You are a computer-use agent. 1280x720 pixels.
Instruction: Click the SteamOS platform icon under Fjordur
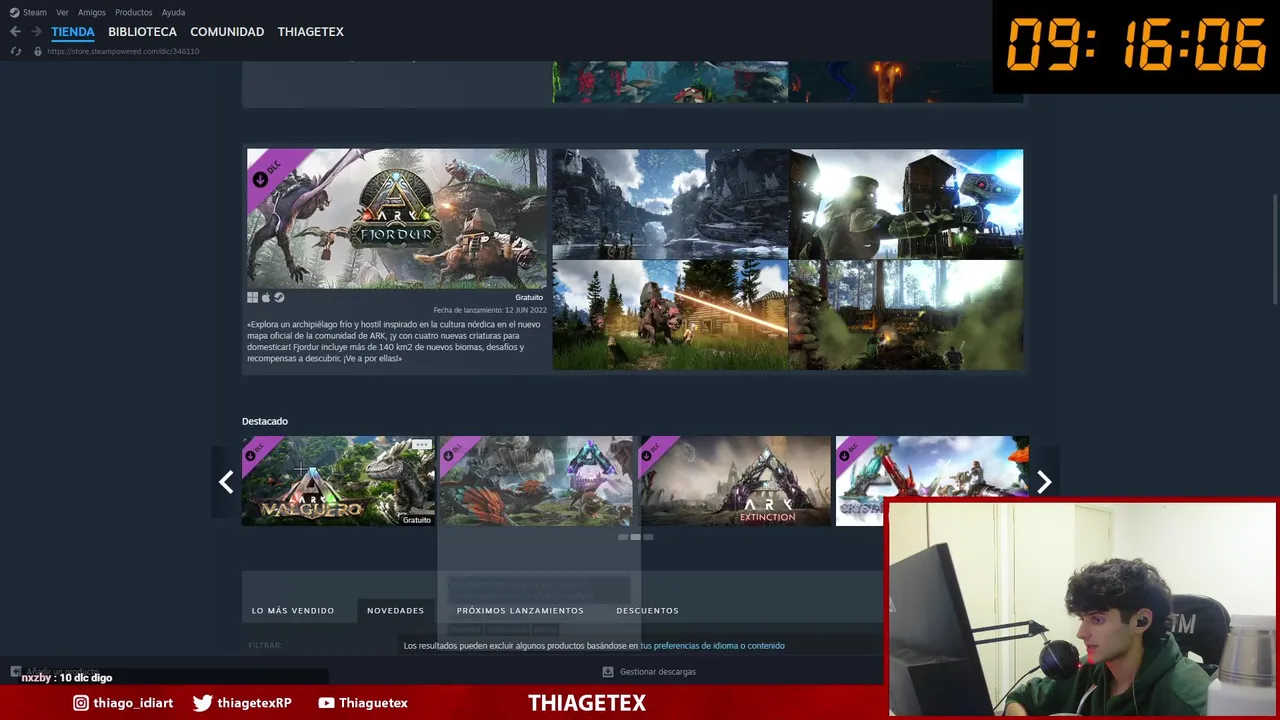coord(279,297)
